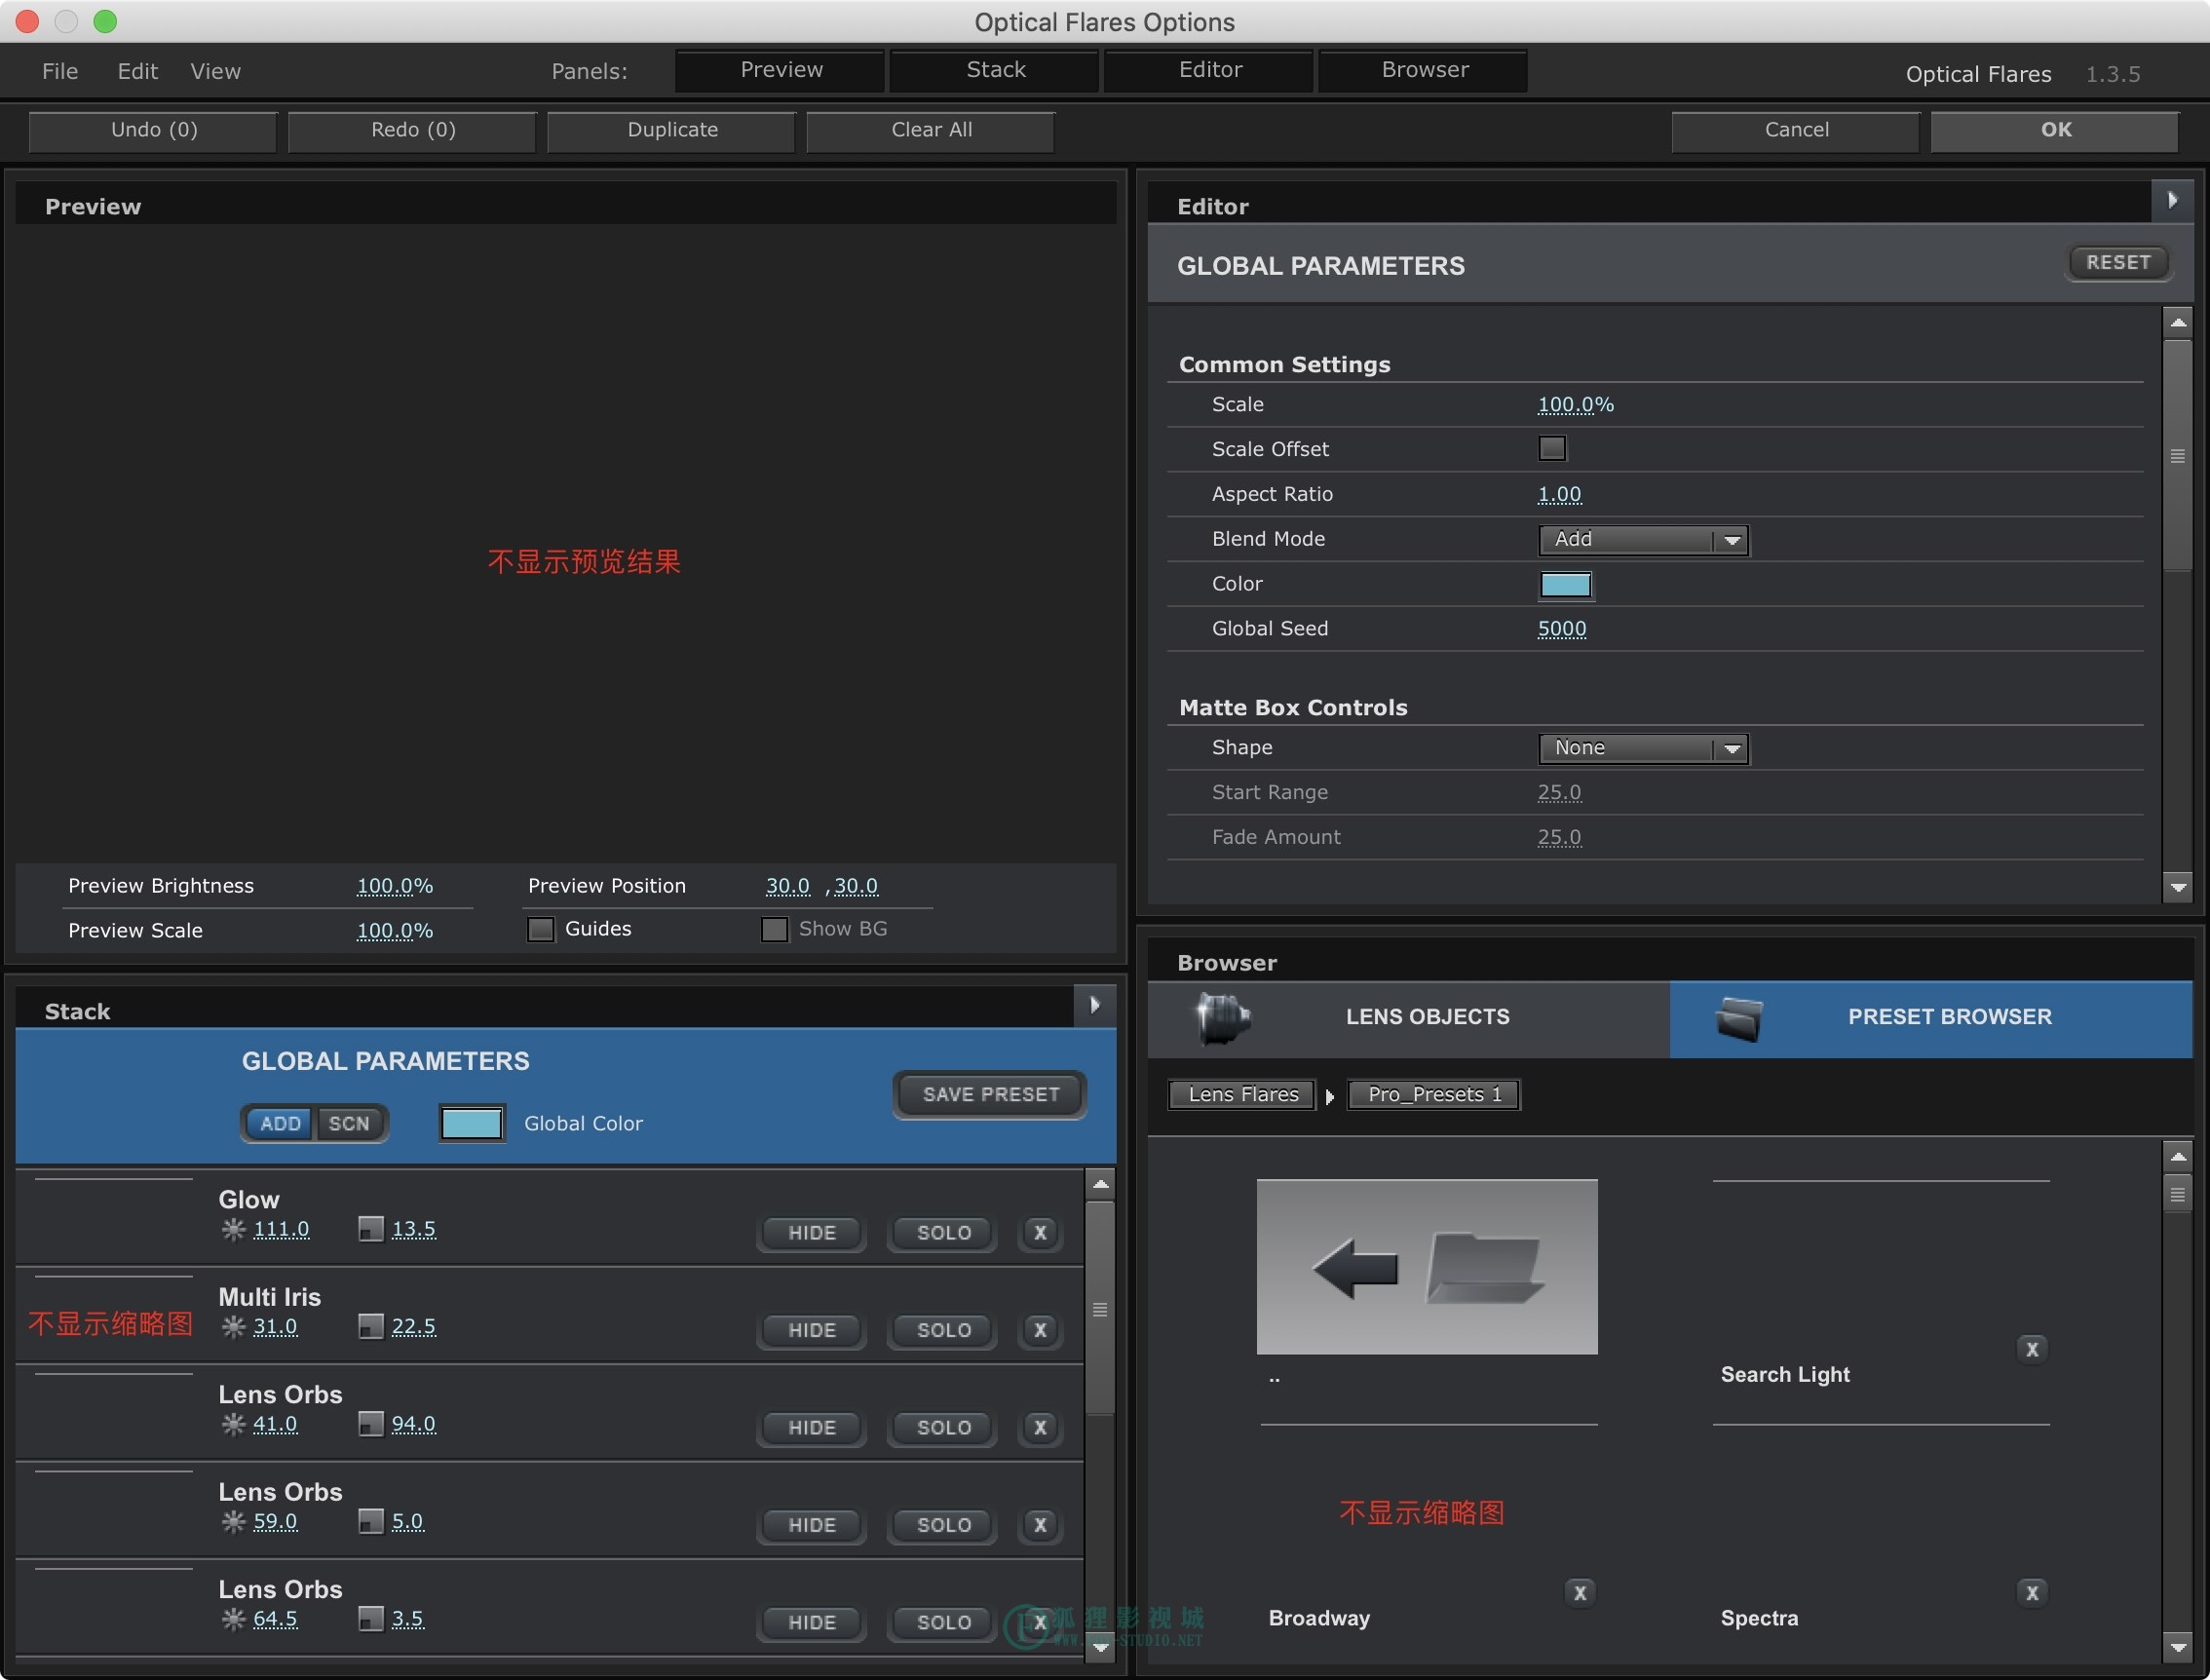The width and height of the screenshot is (2210, 1680).
Task: Click the breadcrumb arrow after Lens Flares
Action: coord(1330,1097)
